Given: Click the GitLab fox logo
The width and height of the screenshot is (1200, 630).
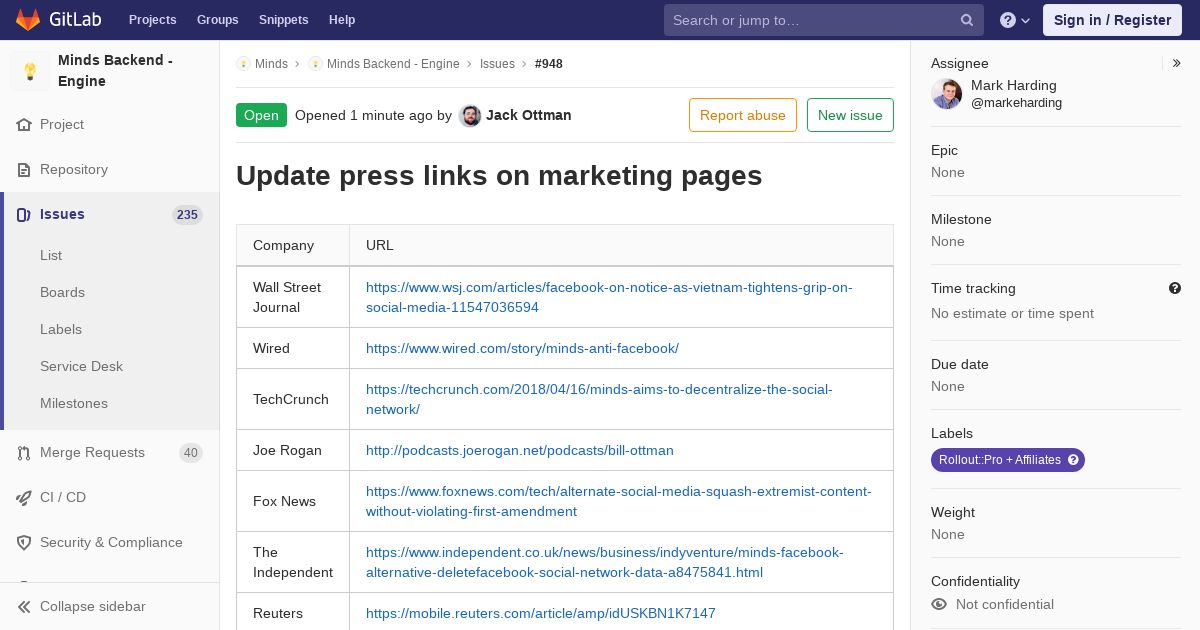Looking at the screenshot, I should pyautogui.click(x=28, y=20).
